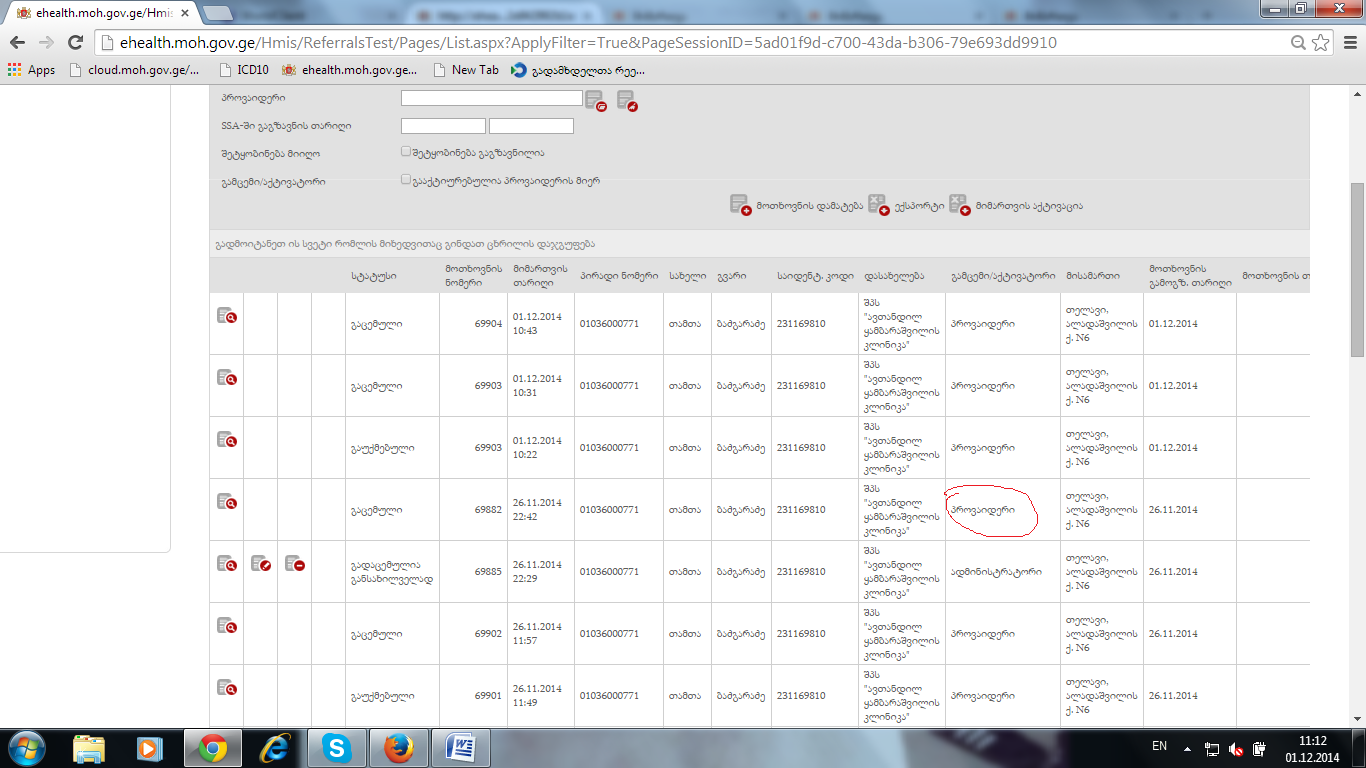View details of request 69904

coord(227,316)
